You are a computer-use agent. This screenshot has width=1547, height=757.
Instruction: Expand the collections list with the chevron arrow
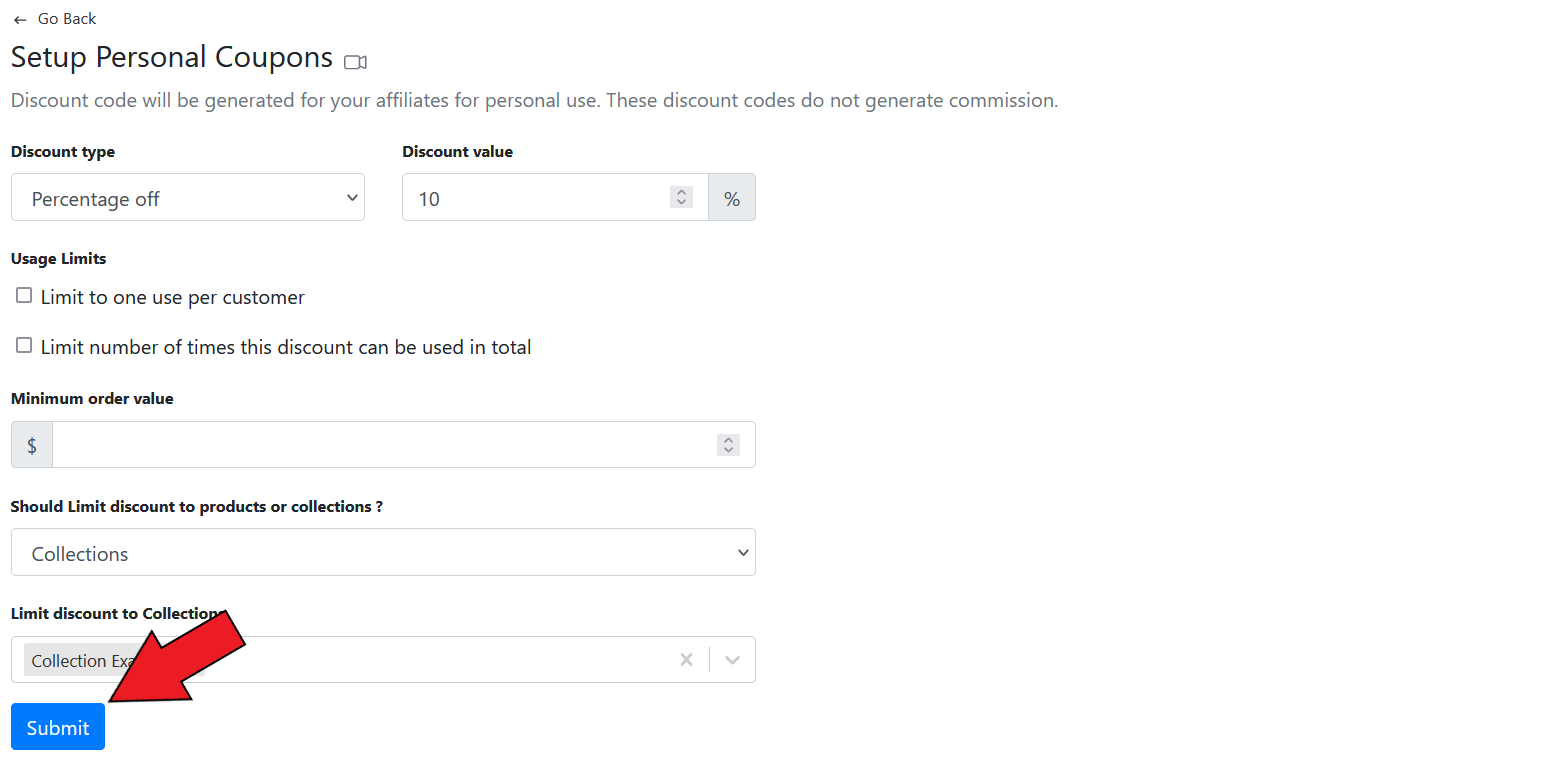pyautogui.click(x=732, y=660)
